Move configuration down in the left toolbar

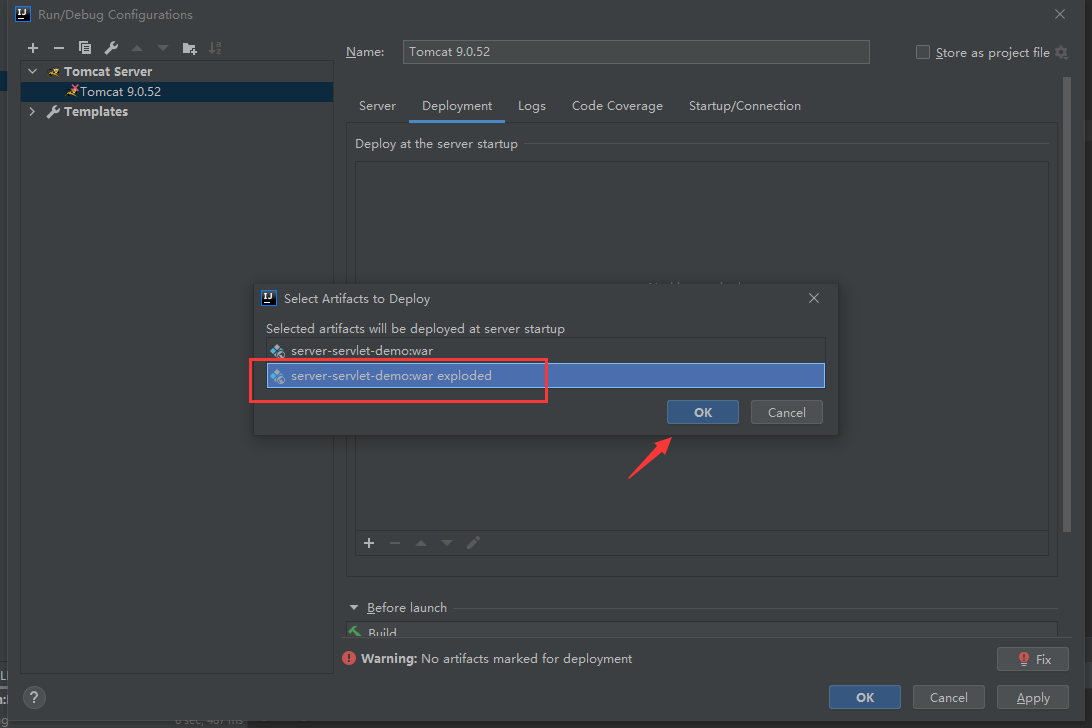(163, 48)
